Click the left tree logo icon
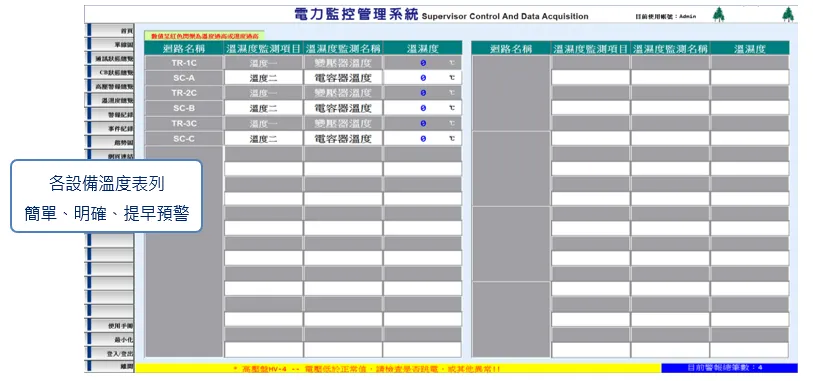The height and width of the screenshot is (381, 813). pyautogui.click(x=718, y=15)
